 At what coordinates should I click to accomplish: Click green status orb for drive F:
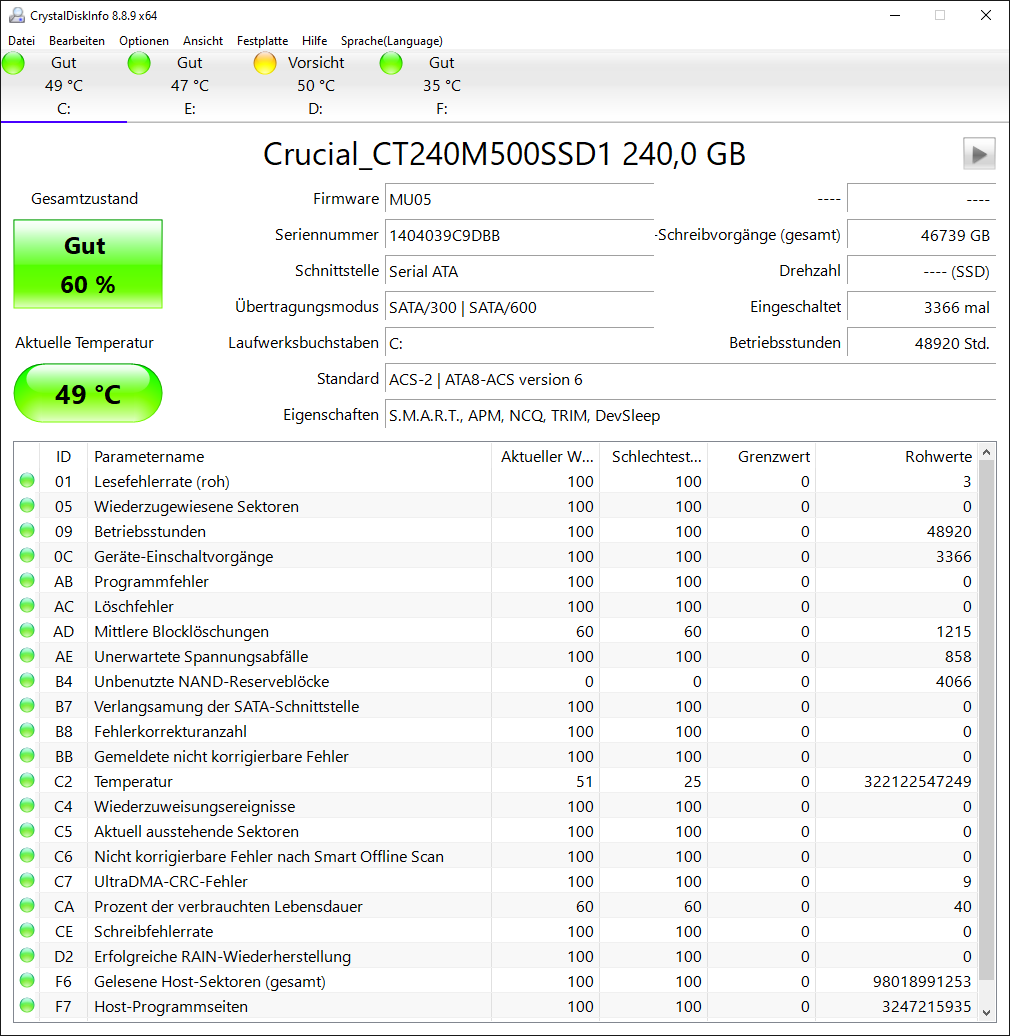coord(391,63)
